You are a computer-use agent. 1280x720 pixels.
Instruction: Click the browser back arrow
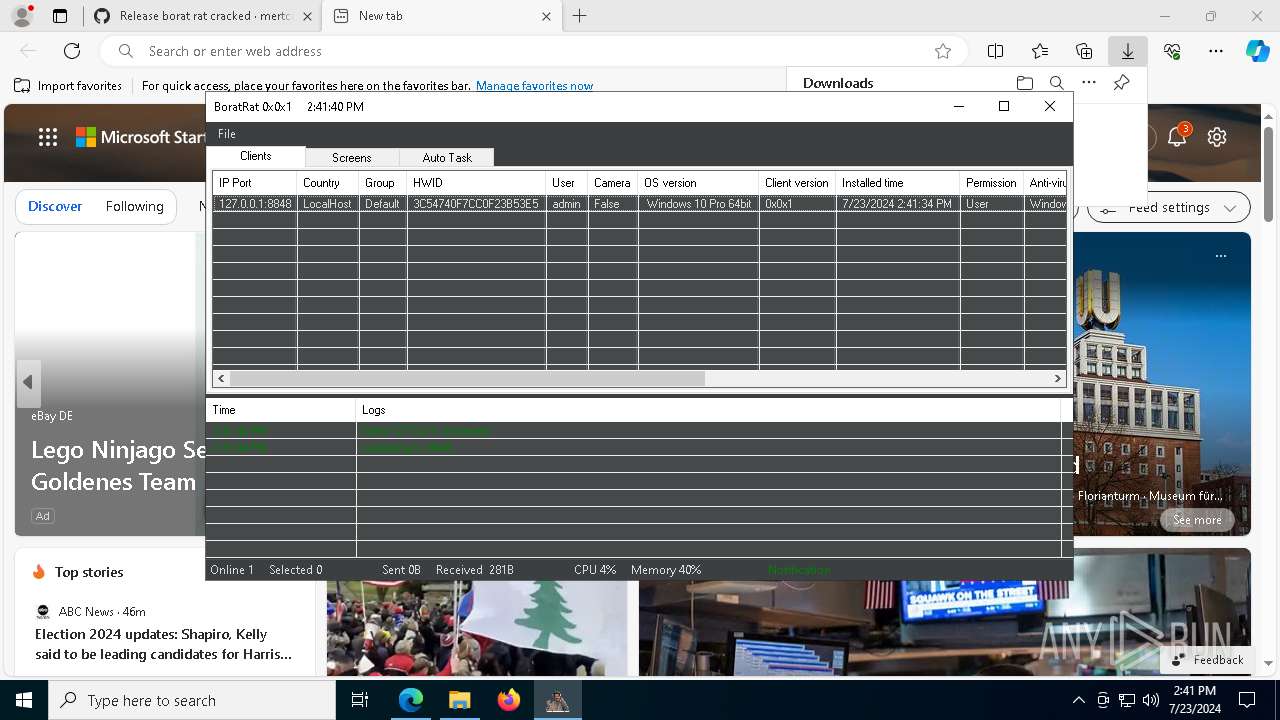click(28, 51)
